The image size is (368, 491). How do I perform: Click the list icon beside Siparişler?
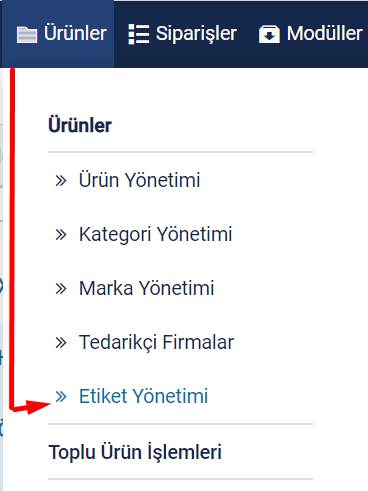click(139, 34)
